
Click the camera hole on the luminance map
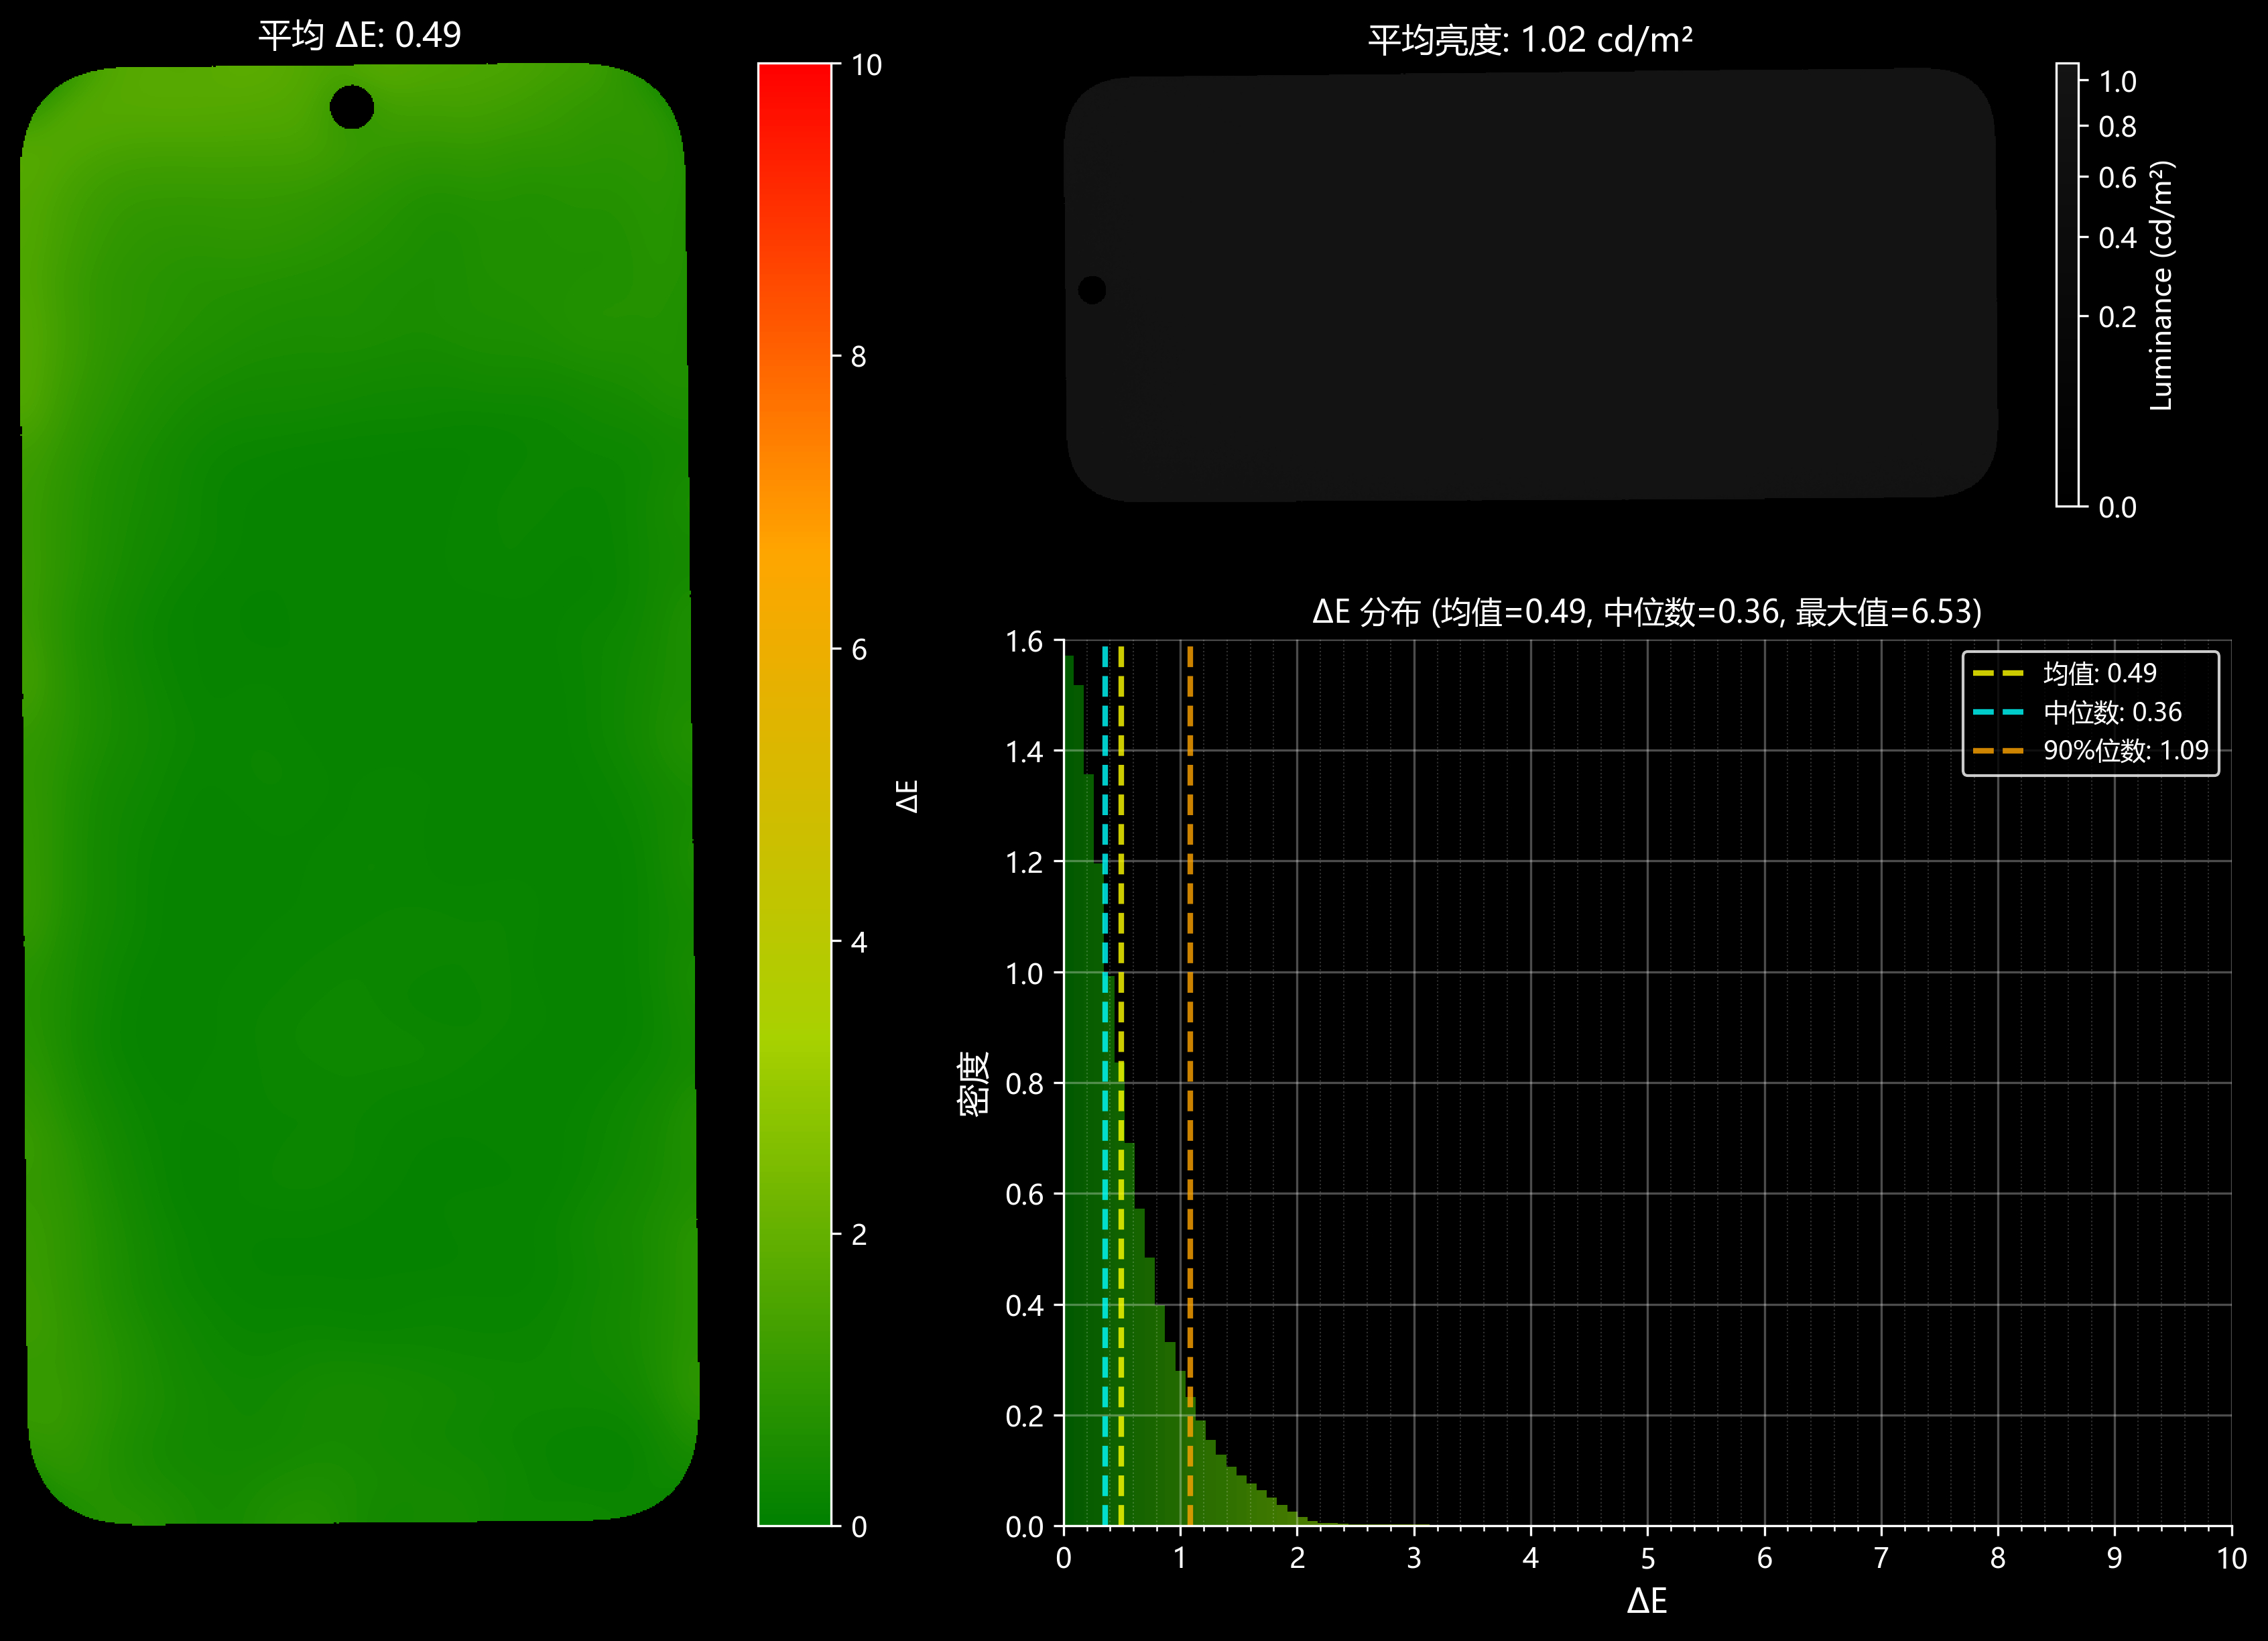1092,290
